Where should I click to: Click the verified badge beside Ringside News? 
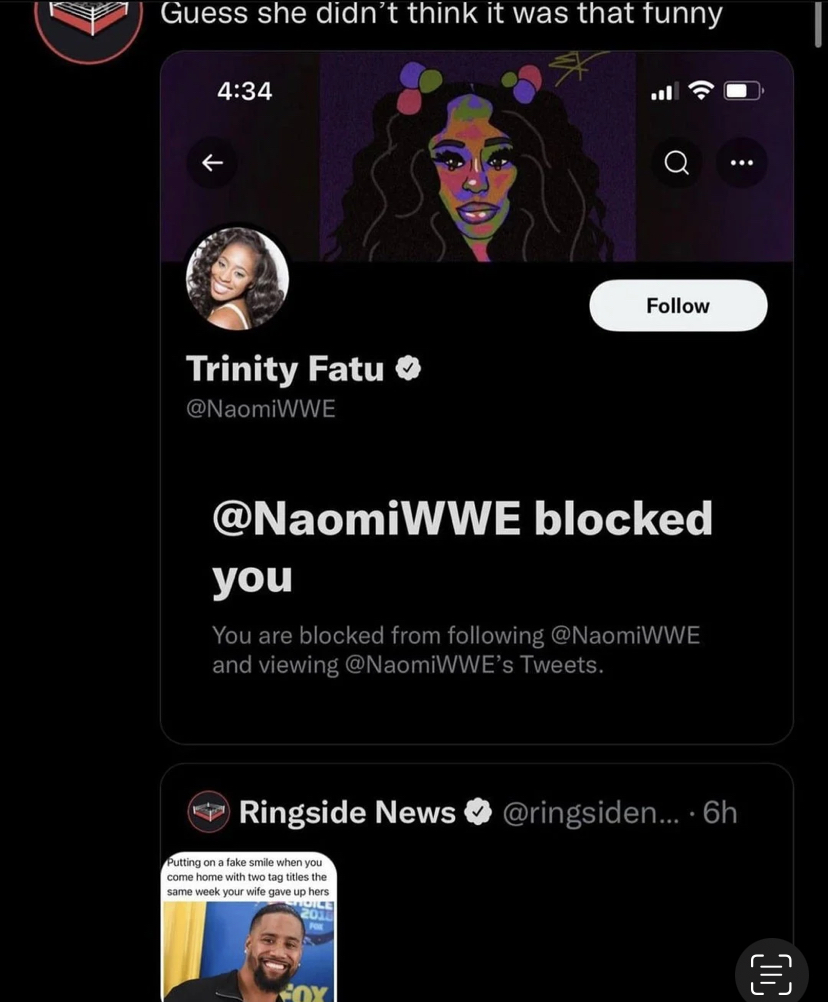click(x=479, y=812)
